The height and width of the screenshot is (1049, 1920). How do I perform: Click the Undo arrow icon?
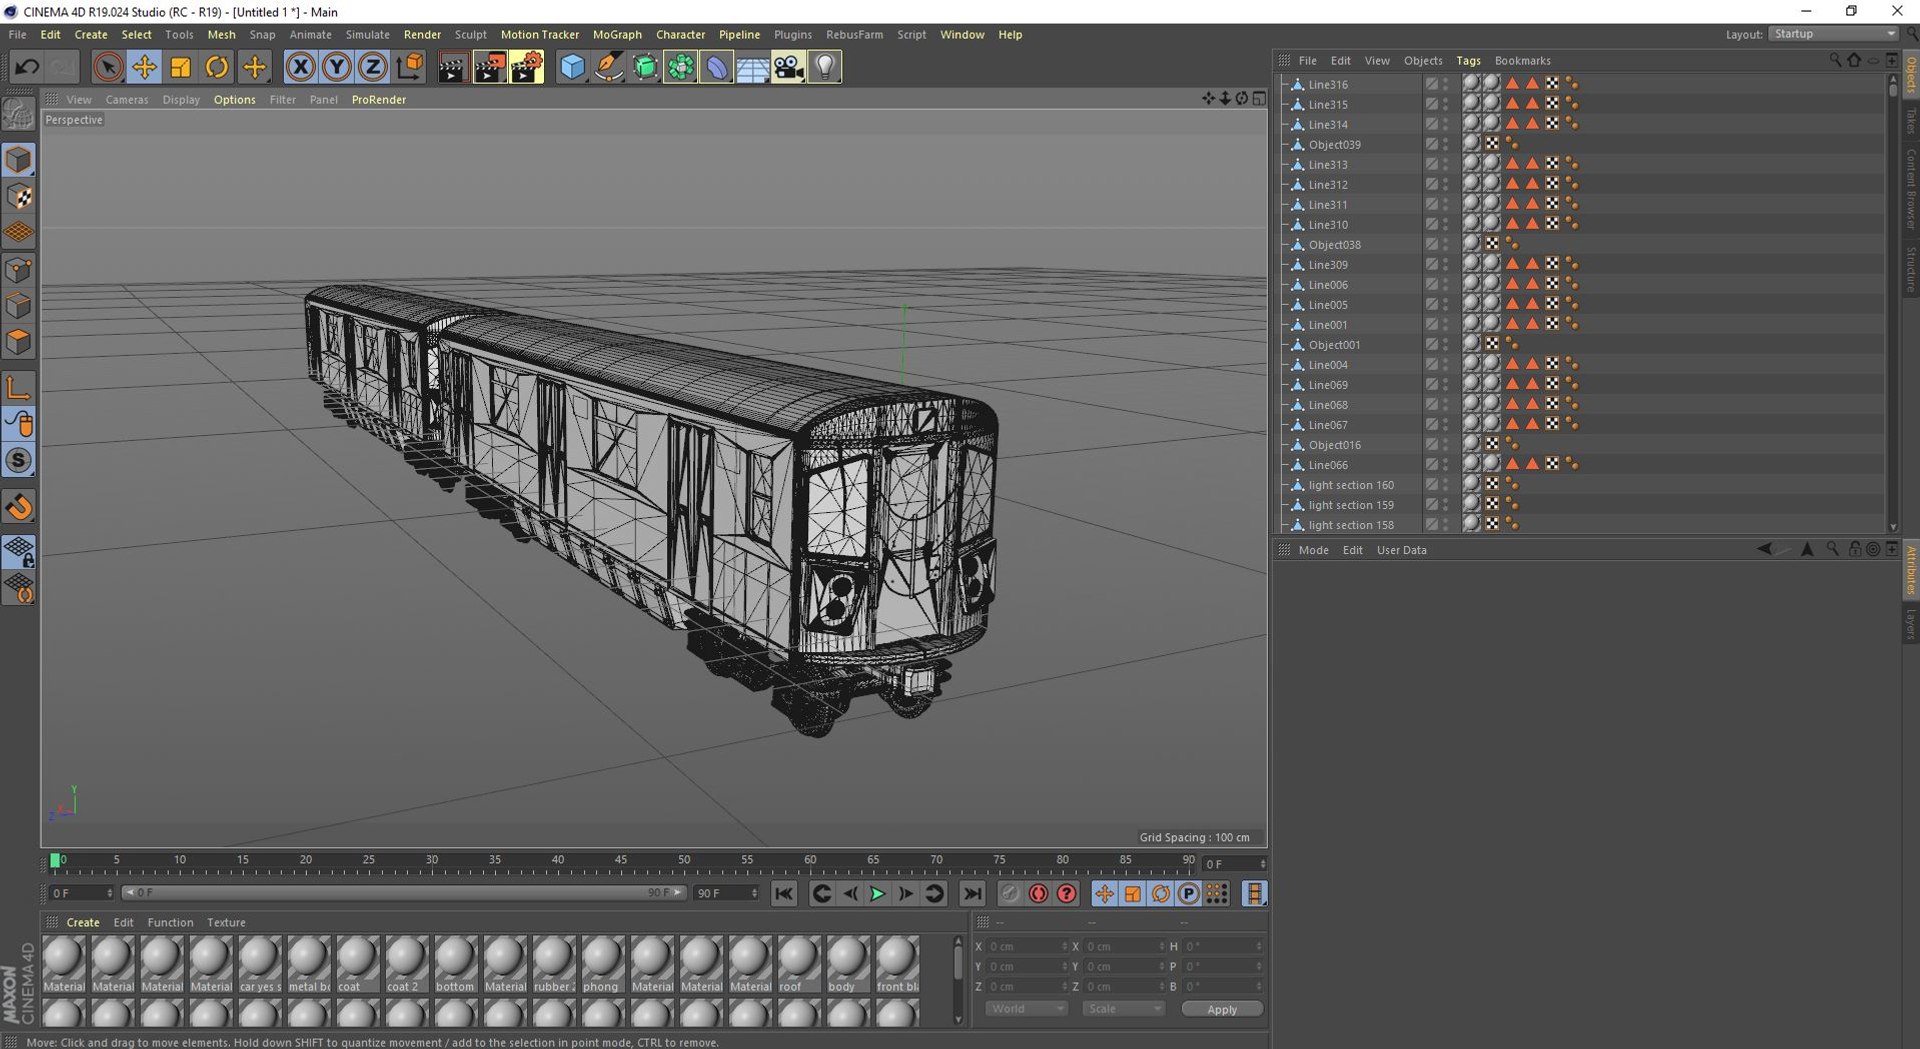pos(27,67)
